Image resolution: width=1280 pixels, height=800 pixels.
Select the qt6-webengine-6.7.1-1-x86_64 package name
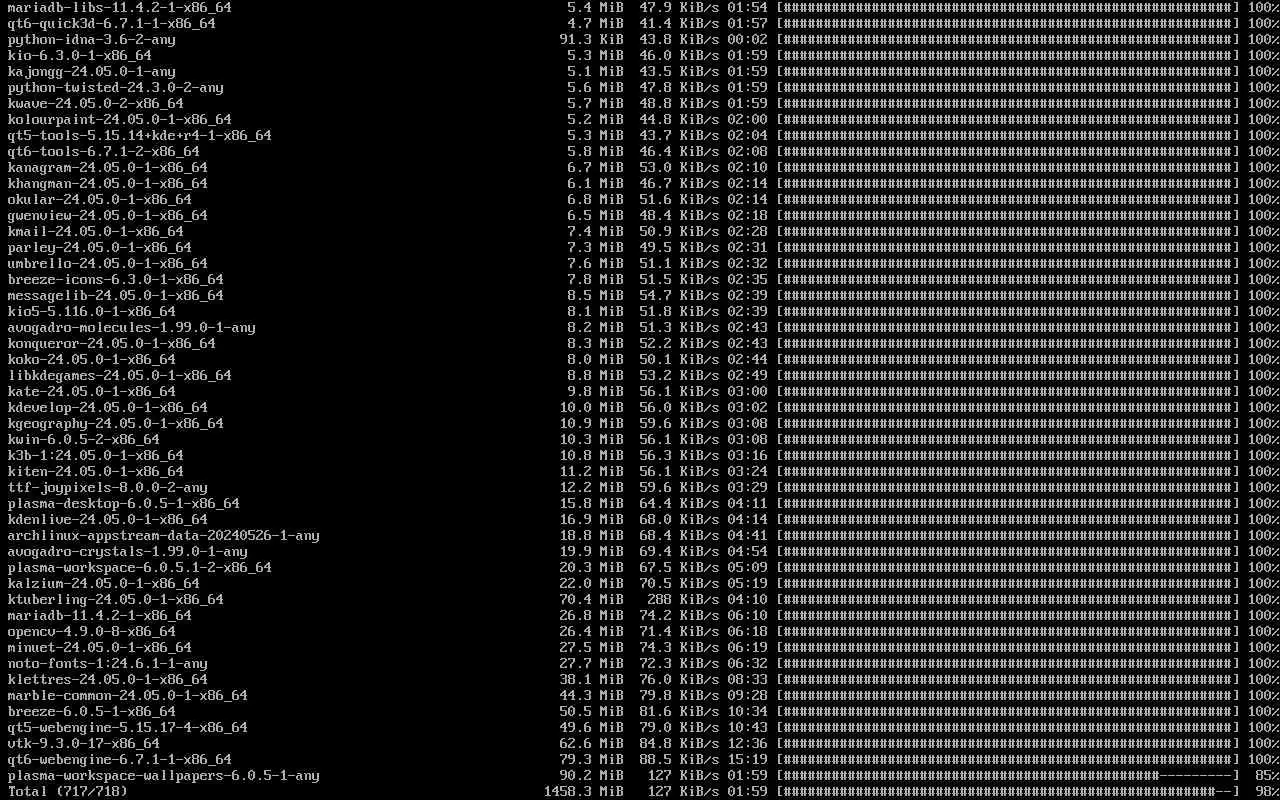coord(120,759)
